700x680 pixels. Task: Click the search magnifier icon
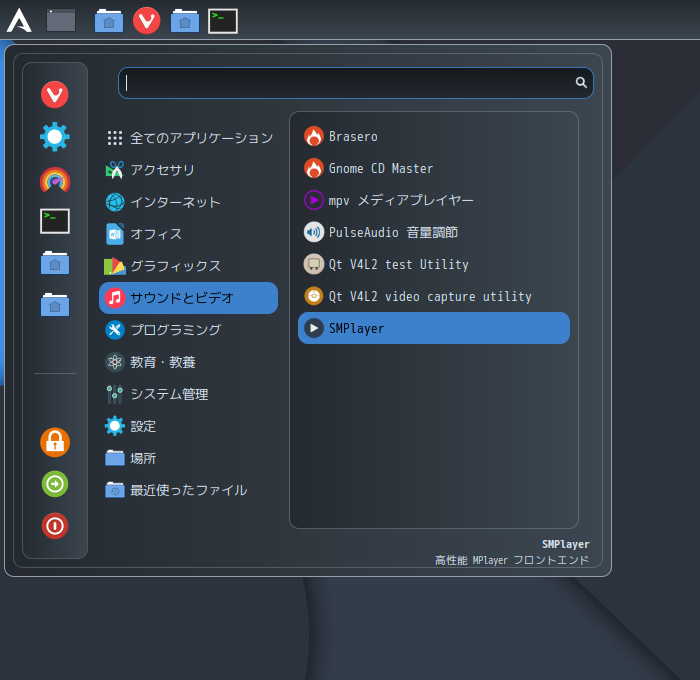581,82
